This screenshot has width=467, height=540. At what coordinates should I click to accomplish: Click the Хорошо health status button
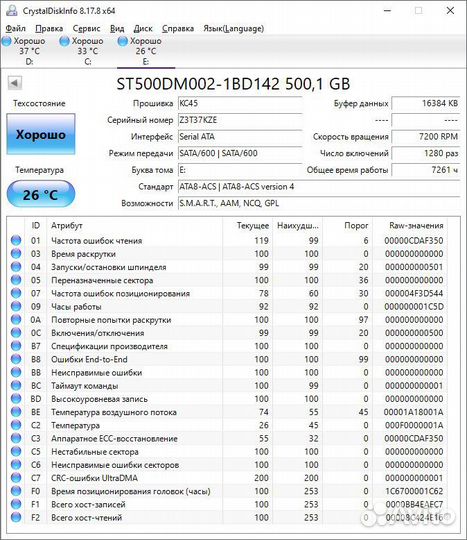pyautogui.click(x=41, y=134)
